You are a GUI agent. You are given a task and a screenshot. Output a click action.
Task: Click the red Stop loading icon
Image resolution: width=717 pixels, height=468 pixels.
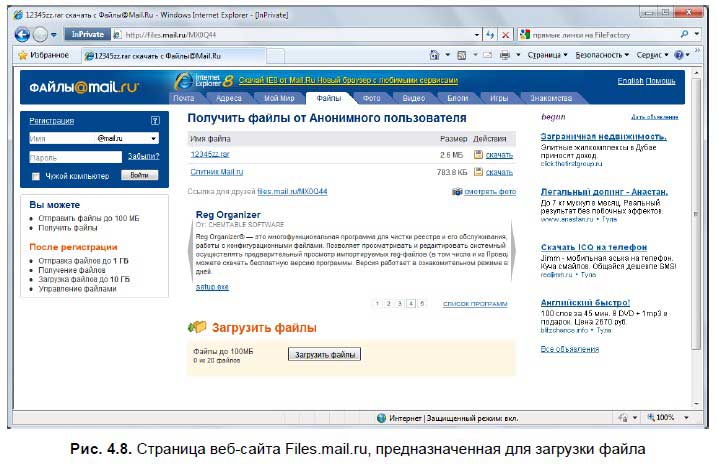[505, 35]
